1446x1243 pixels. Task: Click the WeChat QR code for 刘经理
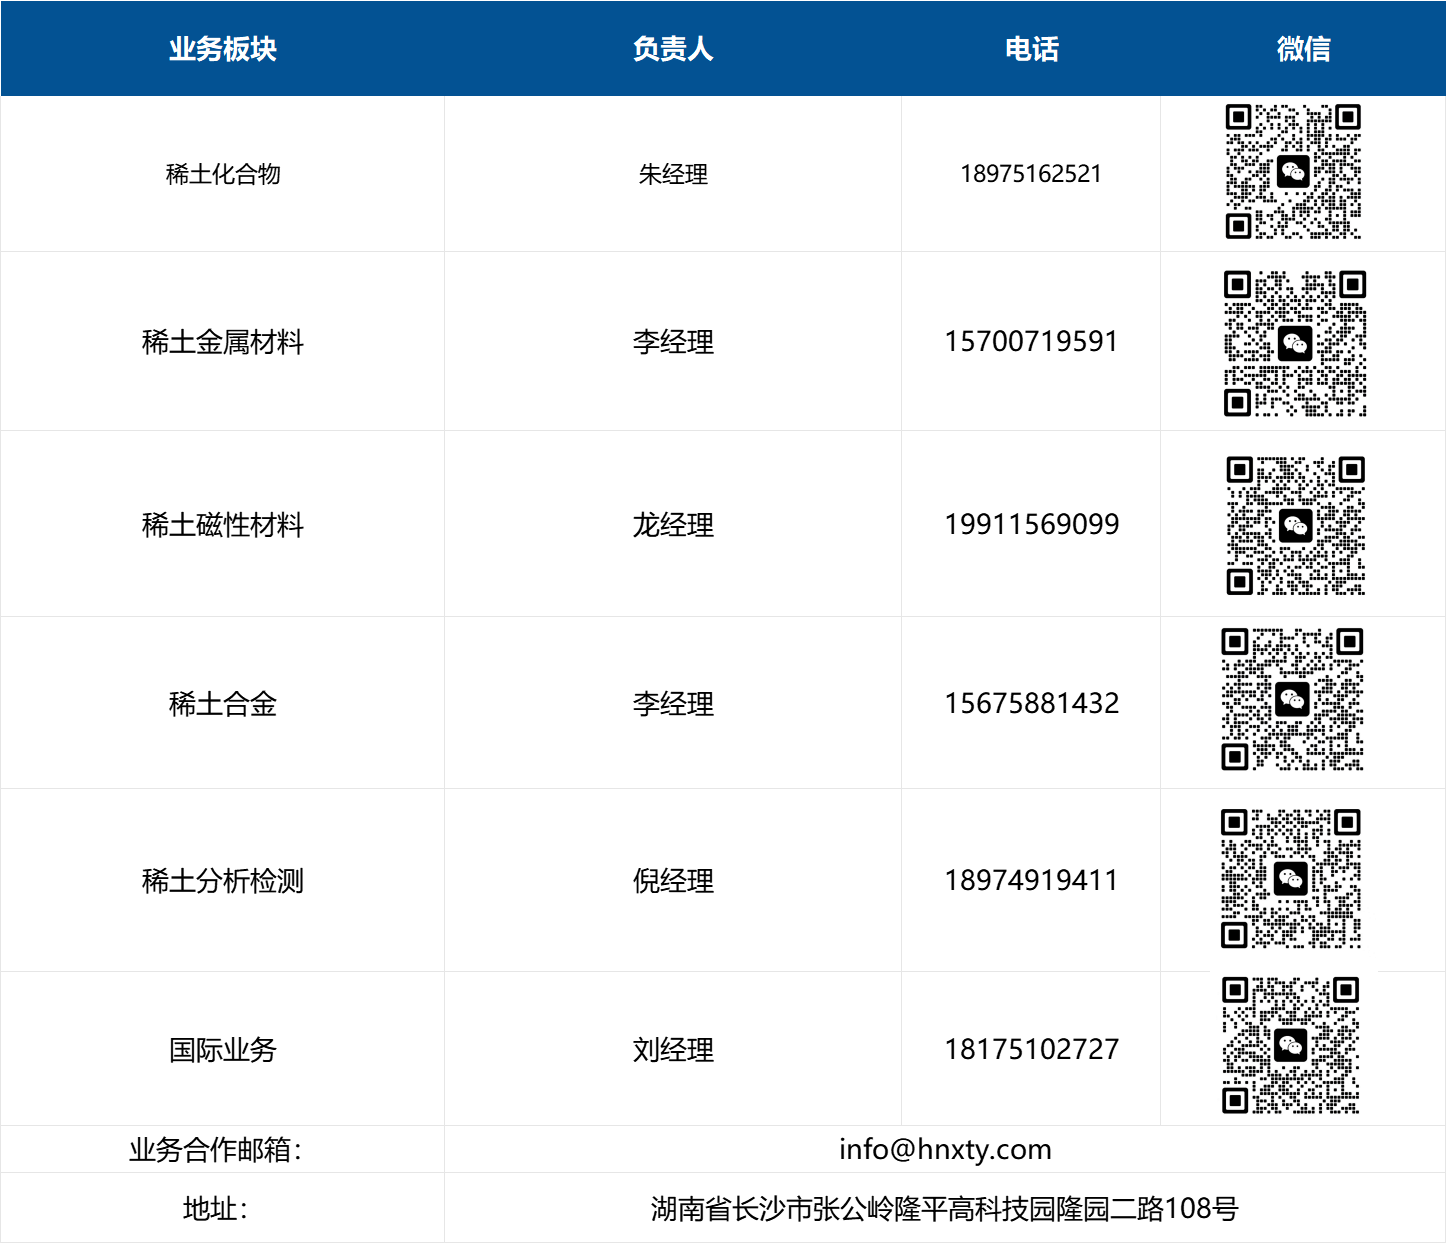[1290, 1045]
